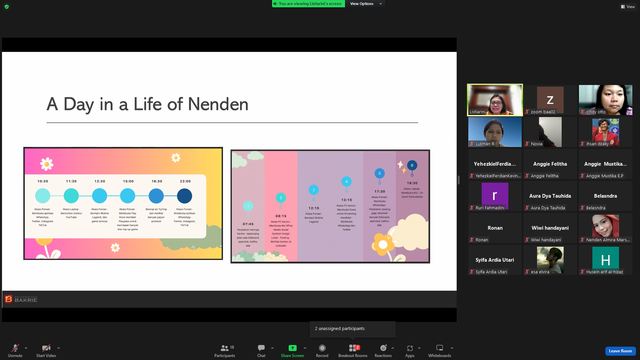Select the Ruri Fahmadini participant tile

(495, 196)
